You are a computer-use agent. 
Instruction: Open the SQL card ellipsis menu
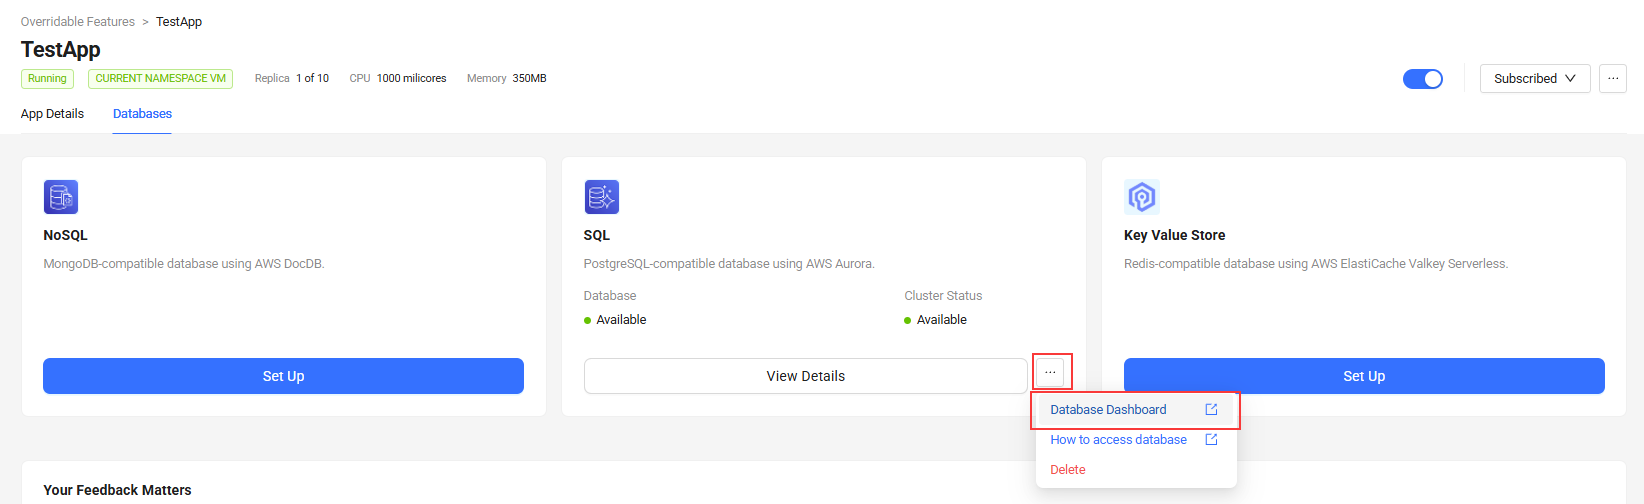click(1050, 372)
